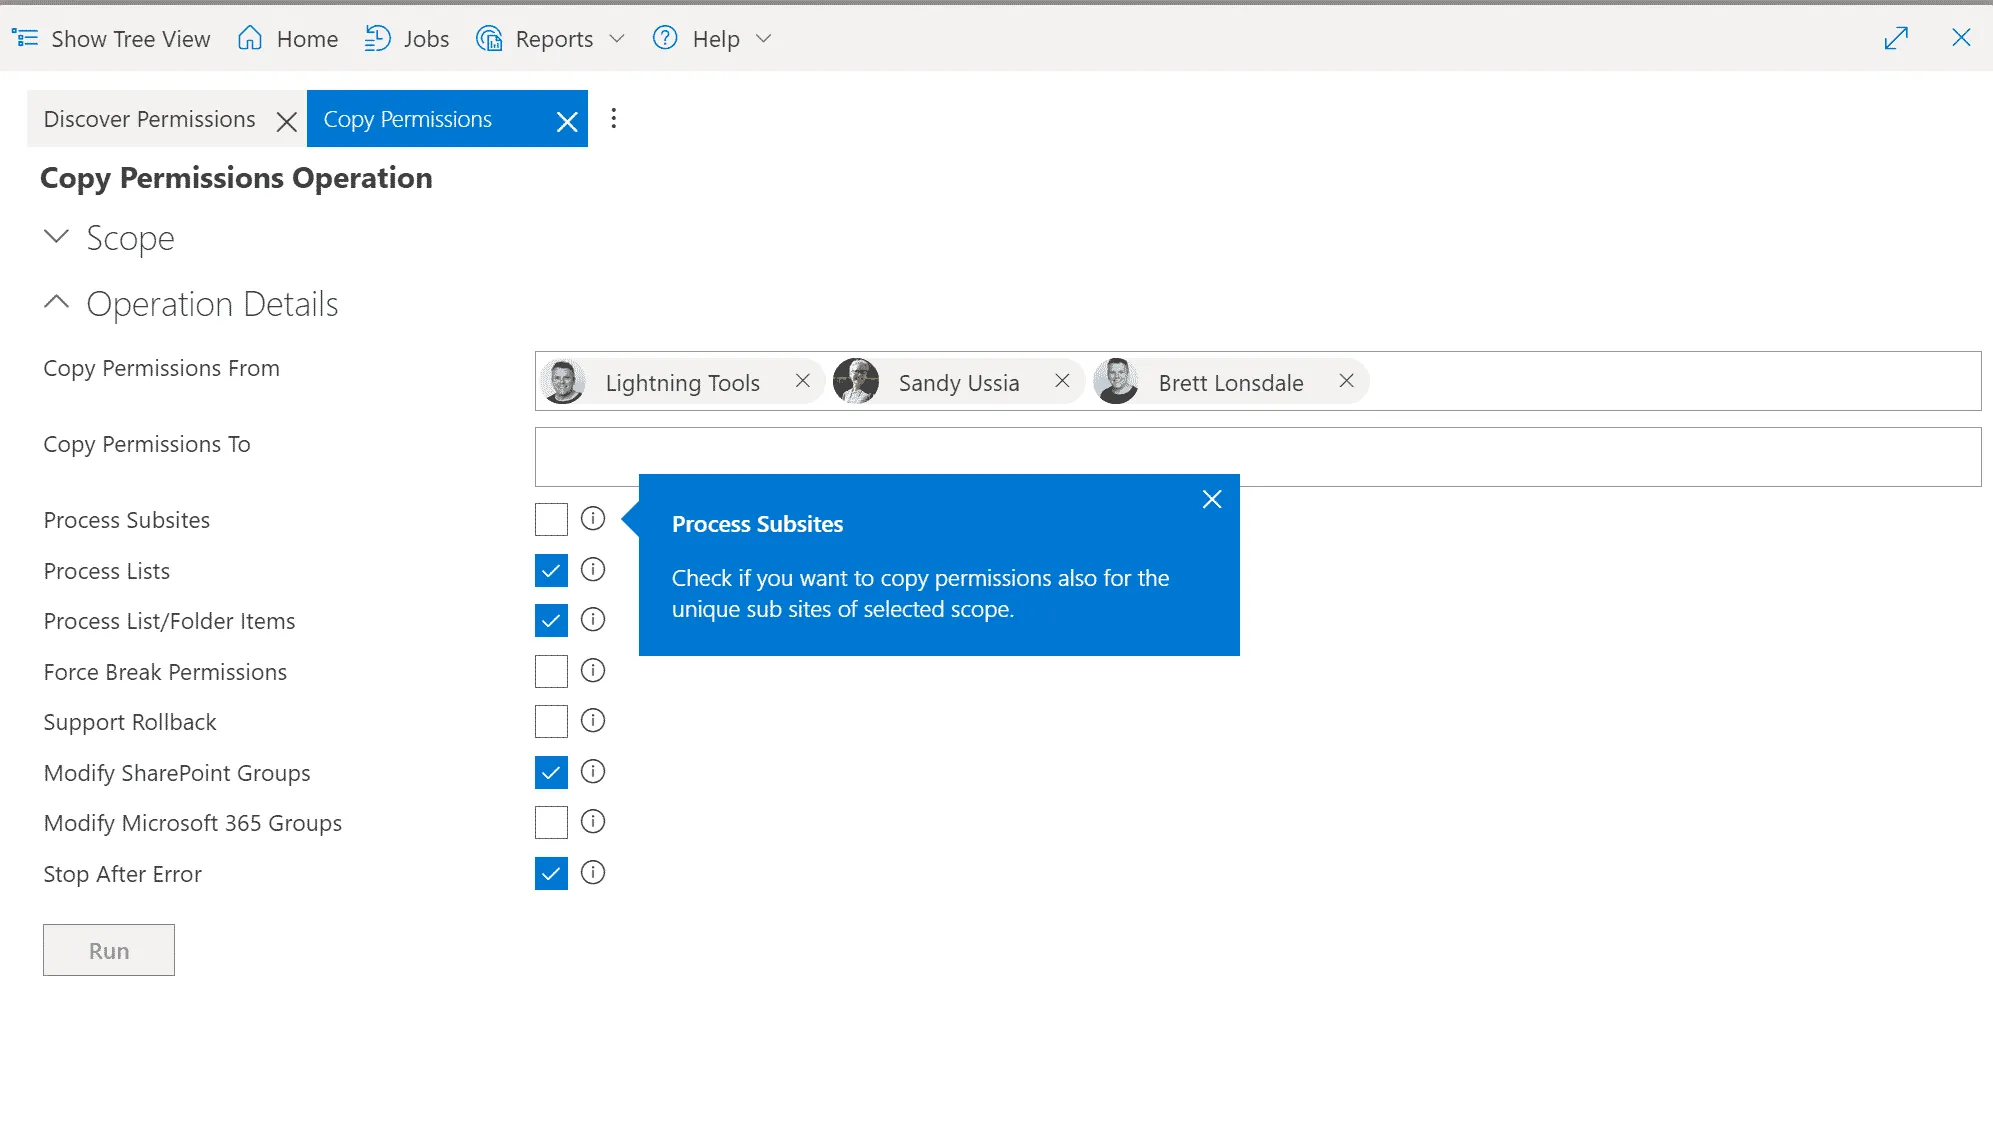Click the Help question mark icon
Screen dimensions: 1993x1144
pyautogui.click(x=663, y=38)
